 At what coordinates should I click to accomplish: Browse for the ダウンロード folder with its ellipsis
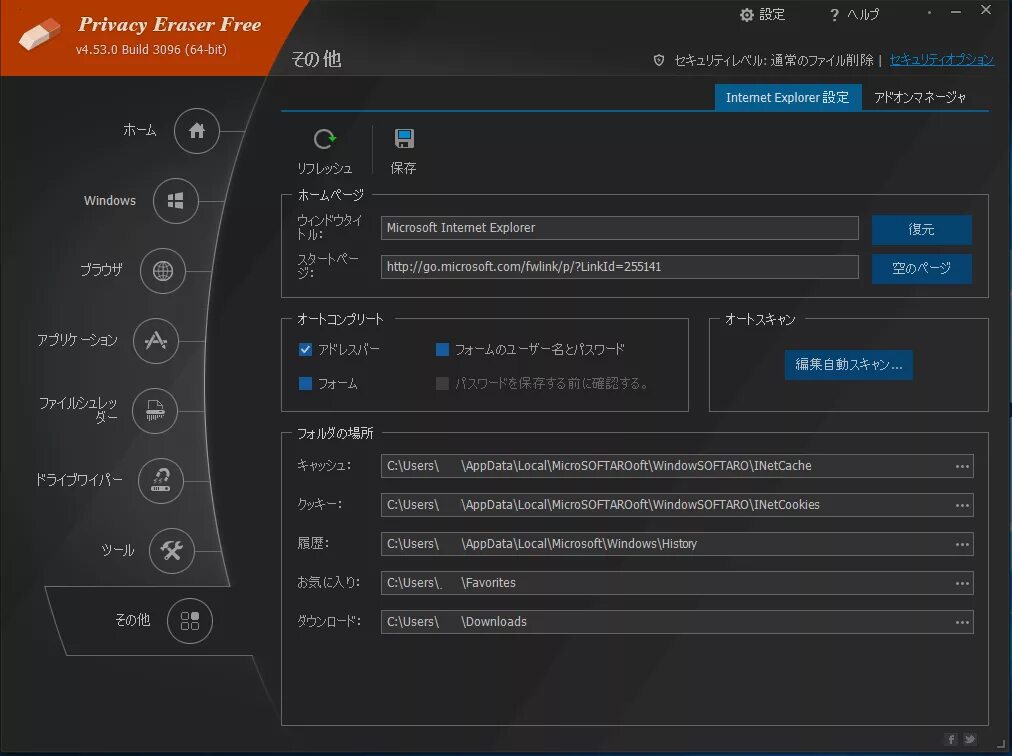tap(962, 622)
